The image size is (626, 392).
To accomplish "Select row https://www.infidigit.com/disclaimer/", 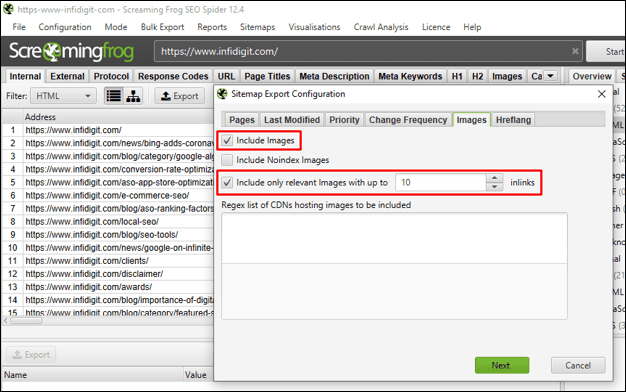I will (108, 274).
